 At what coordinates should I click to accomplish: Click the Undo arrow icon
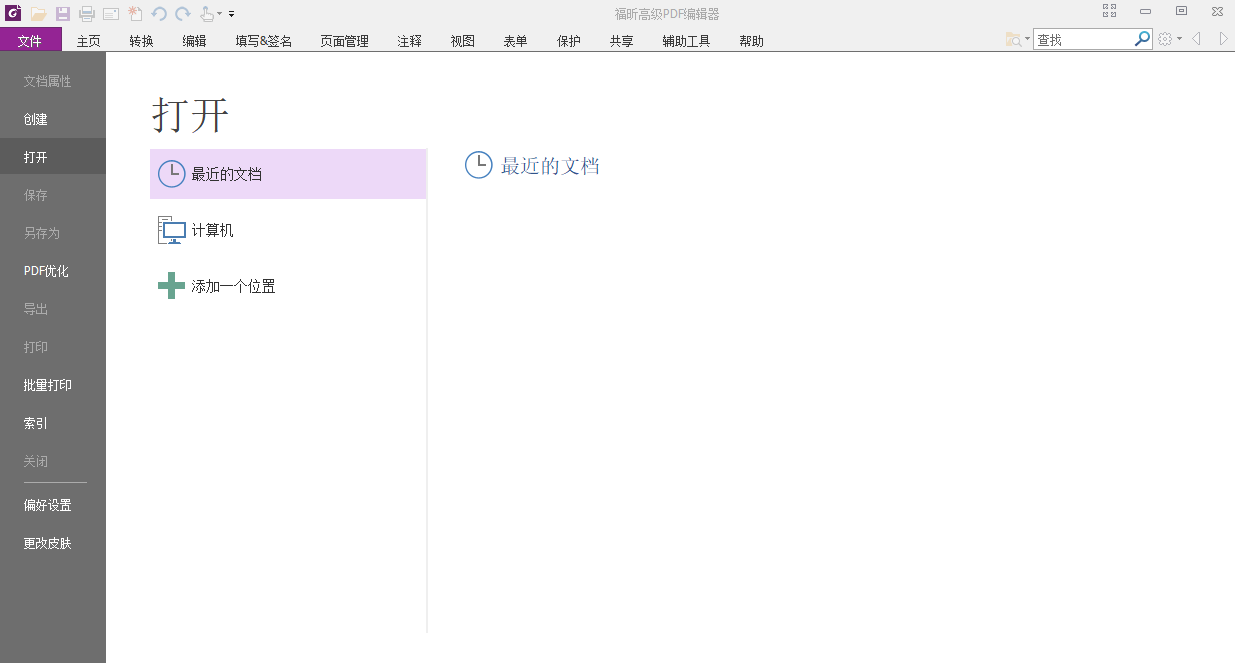tap(159, 14)
